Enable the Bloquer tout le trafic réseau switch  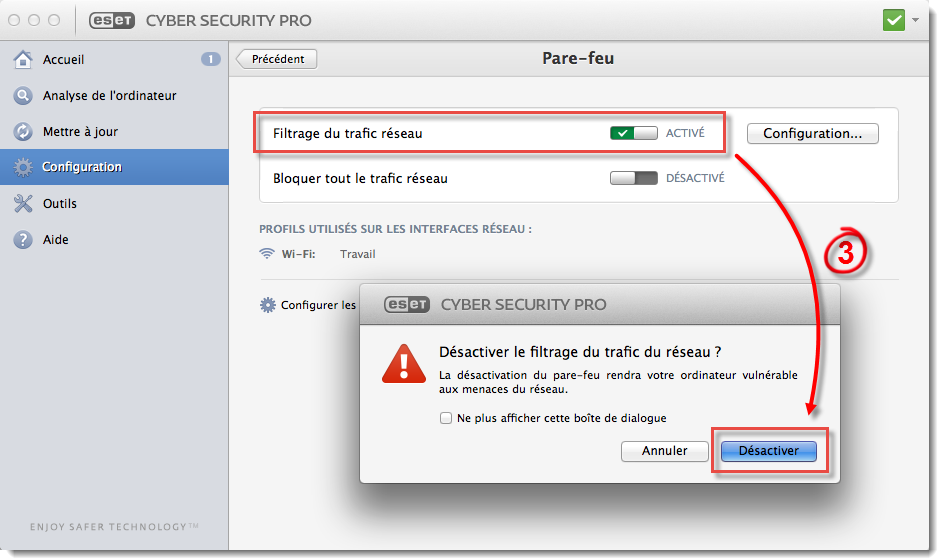point(633,179)
